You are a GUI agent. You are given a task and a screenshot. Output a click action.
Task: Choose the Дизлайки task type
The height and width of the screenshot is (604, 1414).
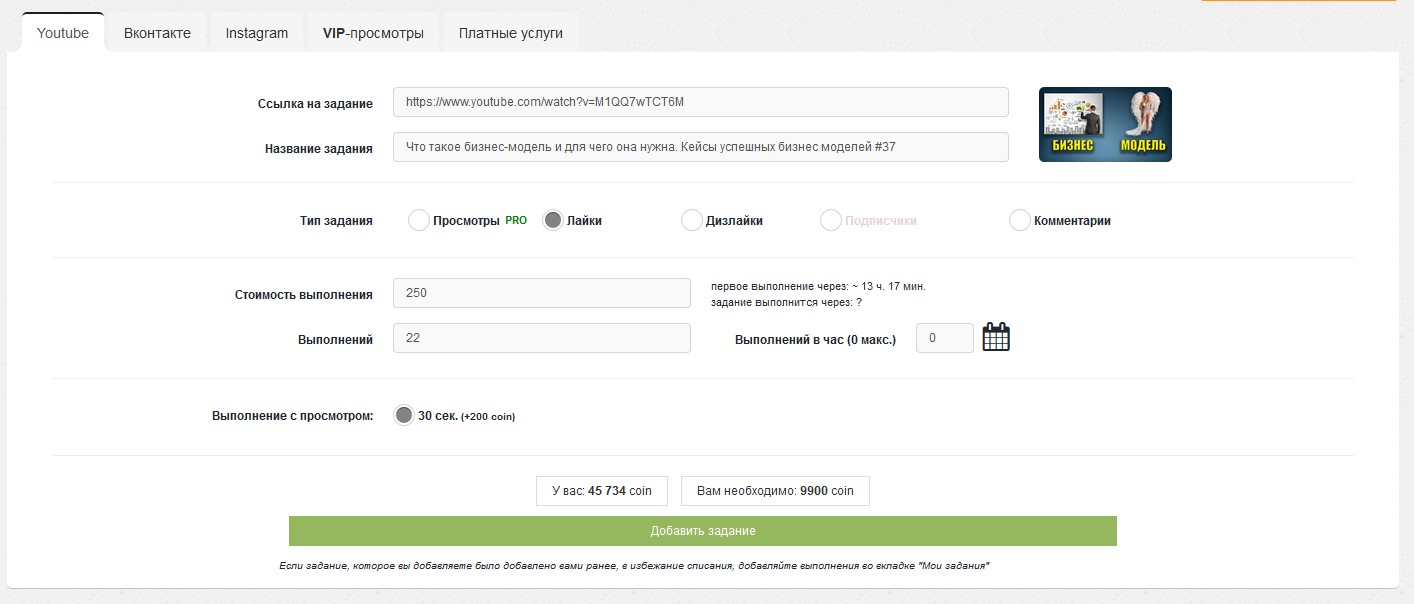(691, 221)
